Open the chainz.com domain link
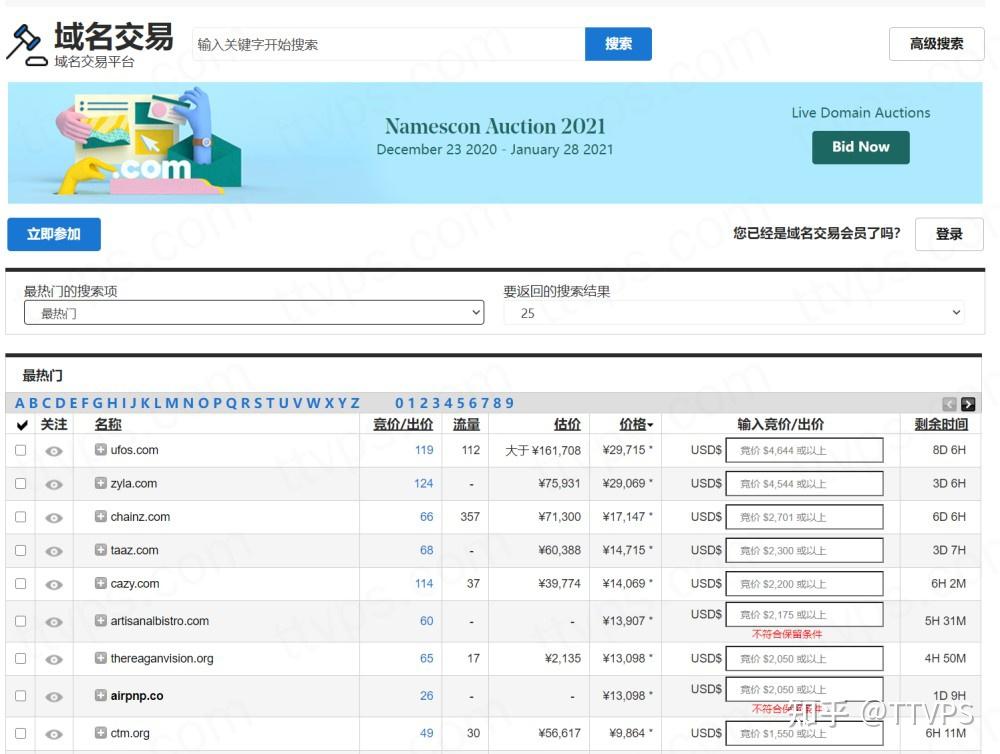 click(140, 517)
